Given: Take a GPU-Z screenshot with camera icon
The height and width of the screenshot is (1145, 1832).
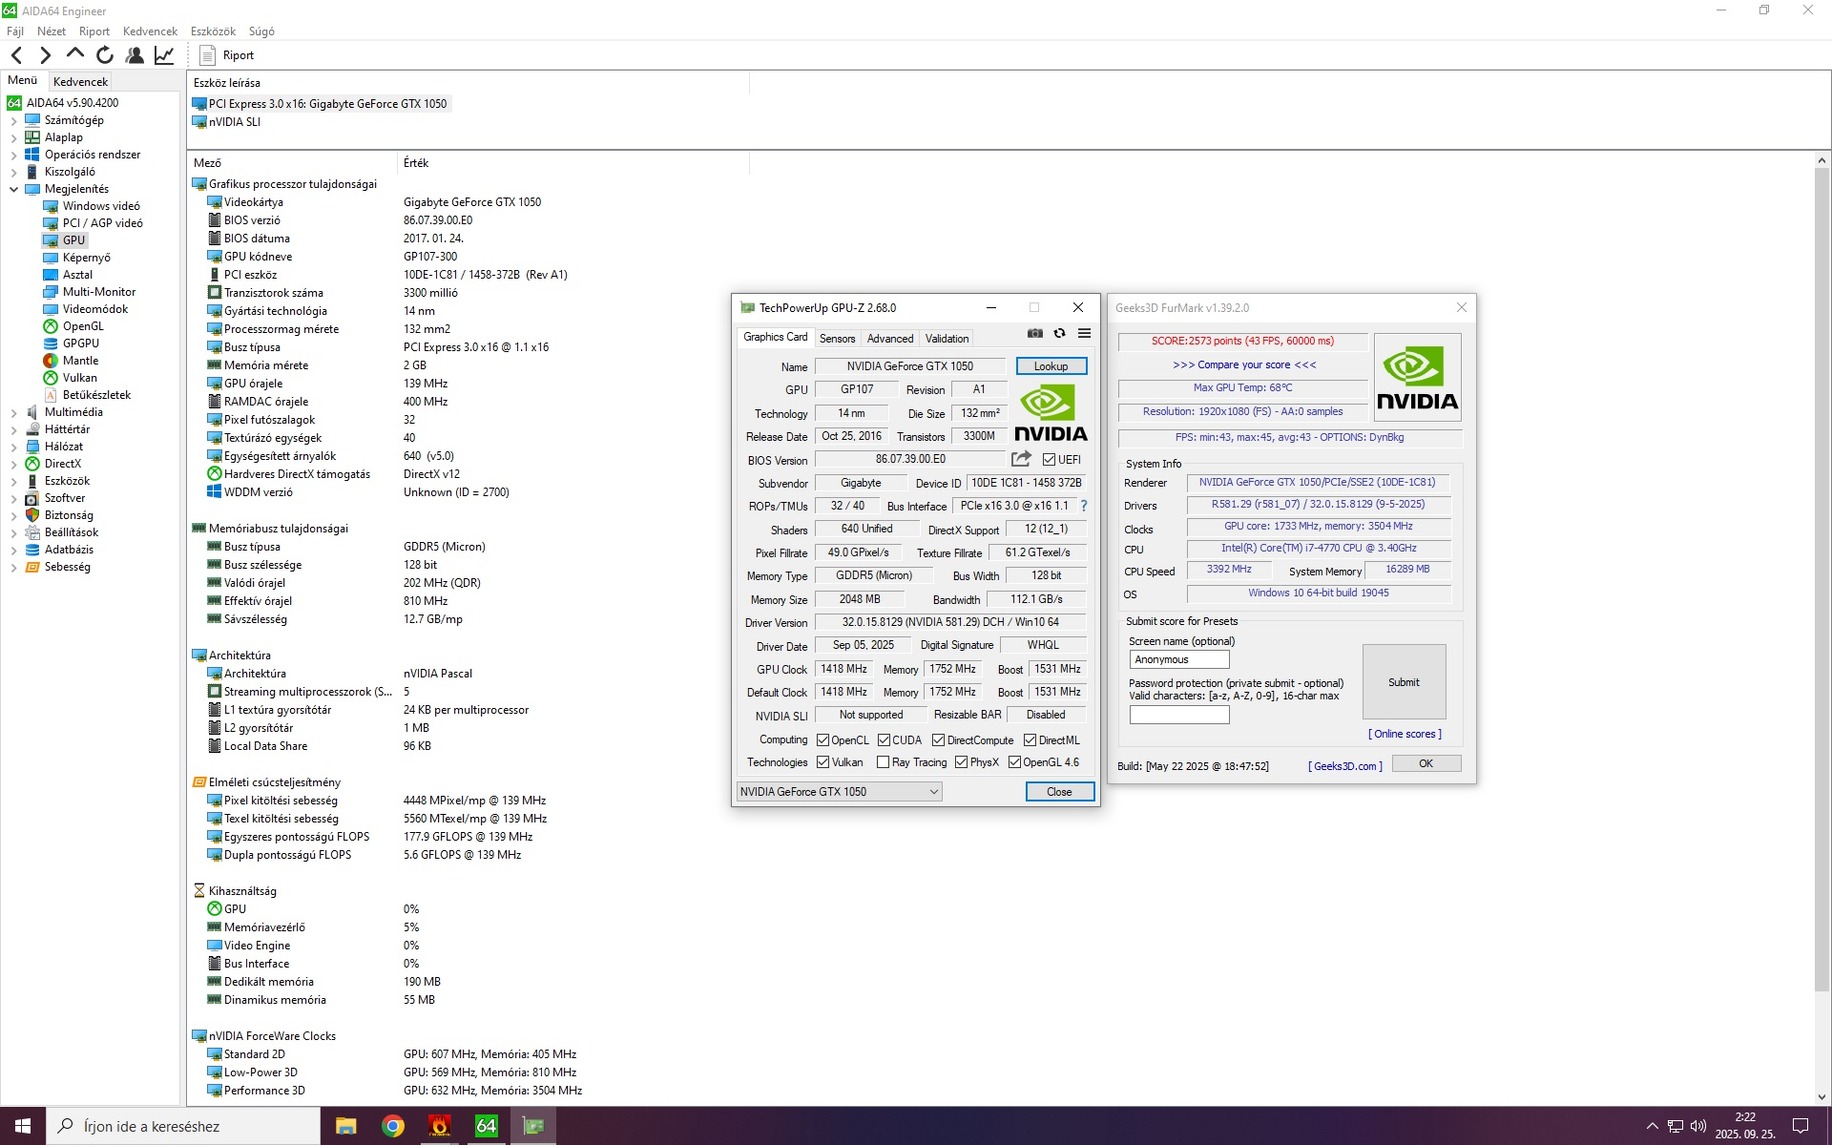Looking at the screenshot, I should pyautogui.click(x=1035, y=333).
